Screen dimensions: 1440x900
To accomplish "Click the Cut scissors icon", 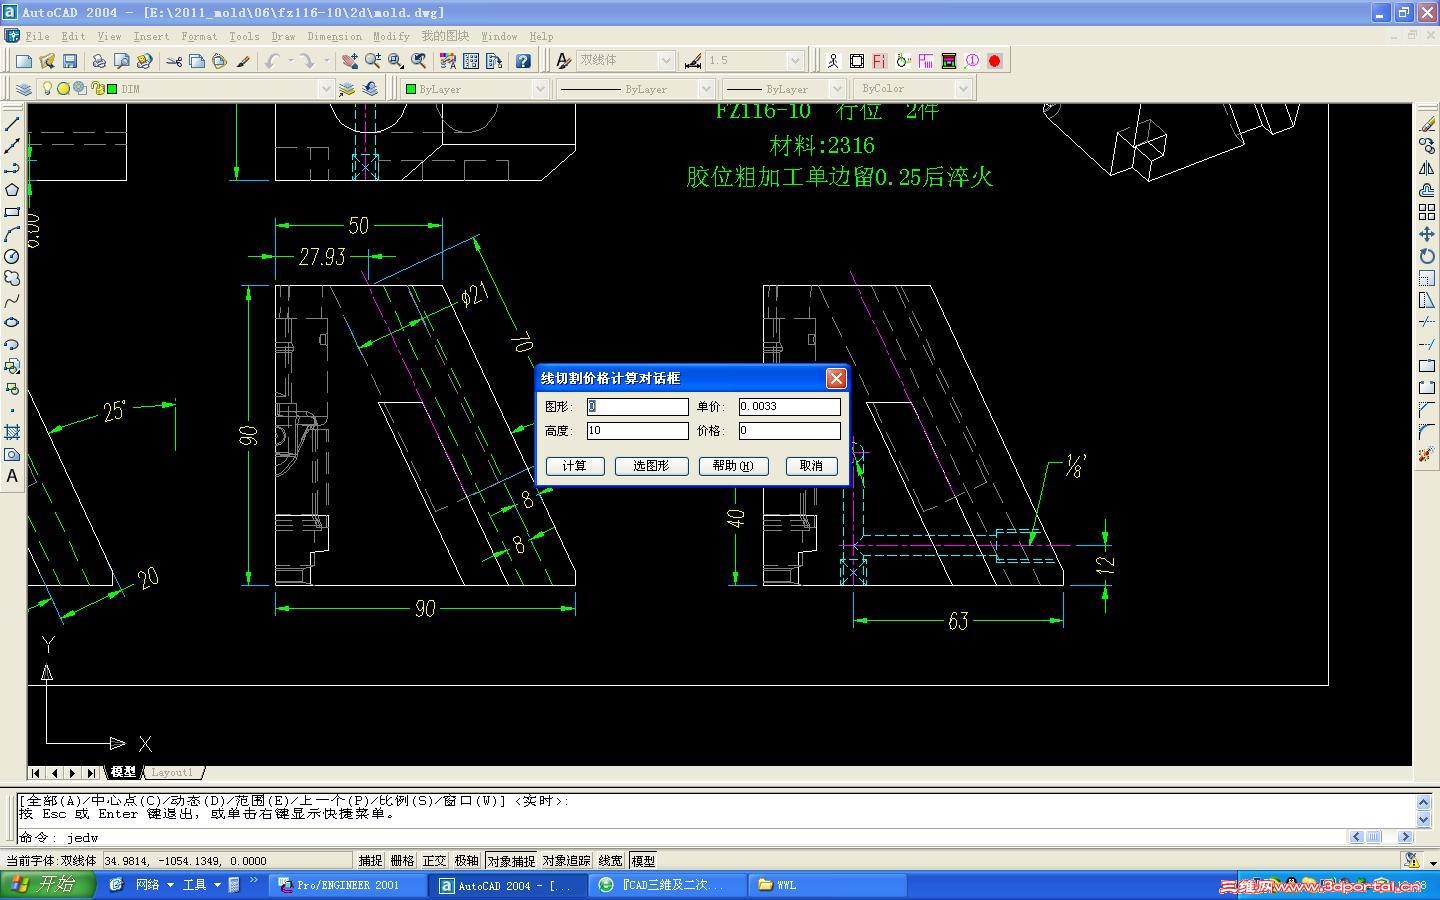I will [x=174, y=61].
